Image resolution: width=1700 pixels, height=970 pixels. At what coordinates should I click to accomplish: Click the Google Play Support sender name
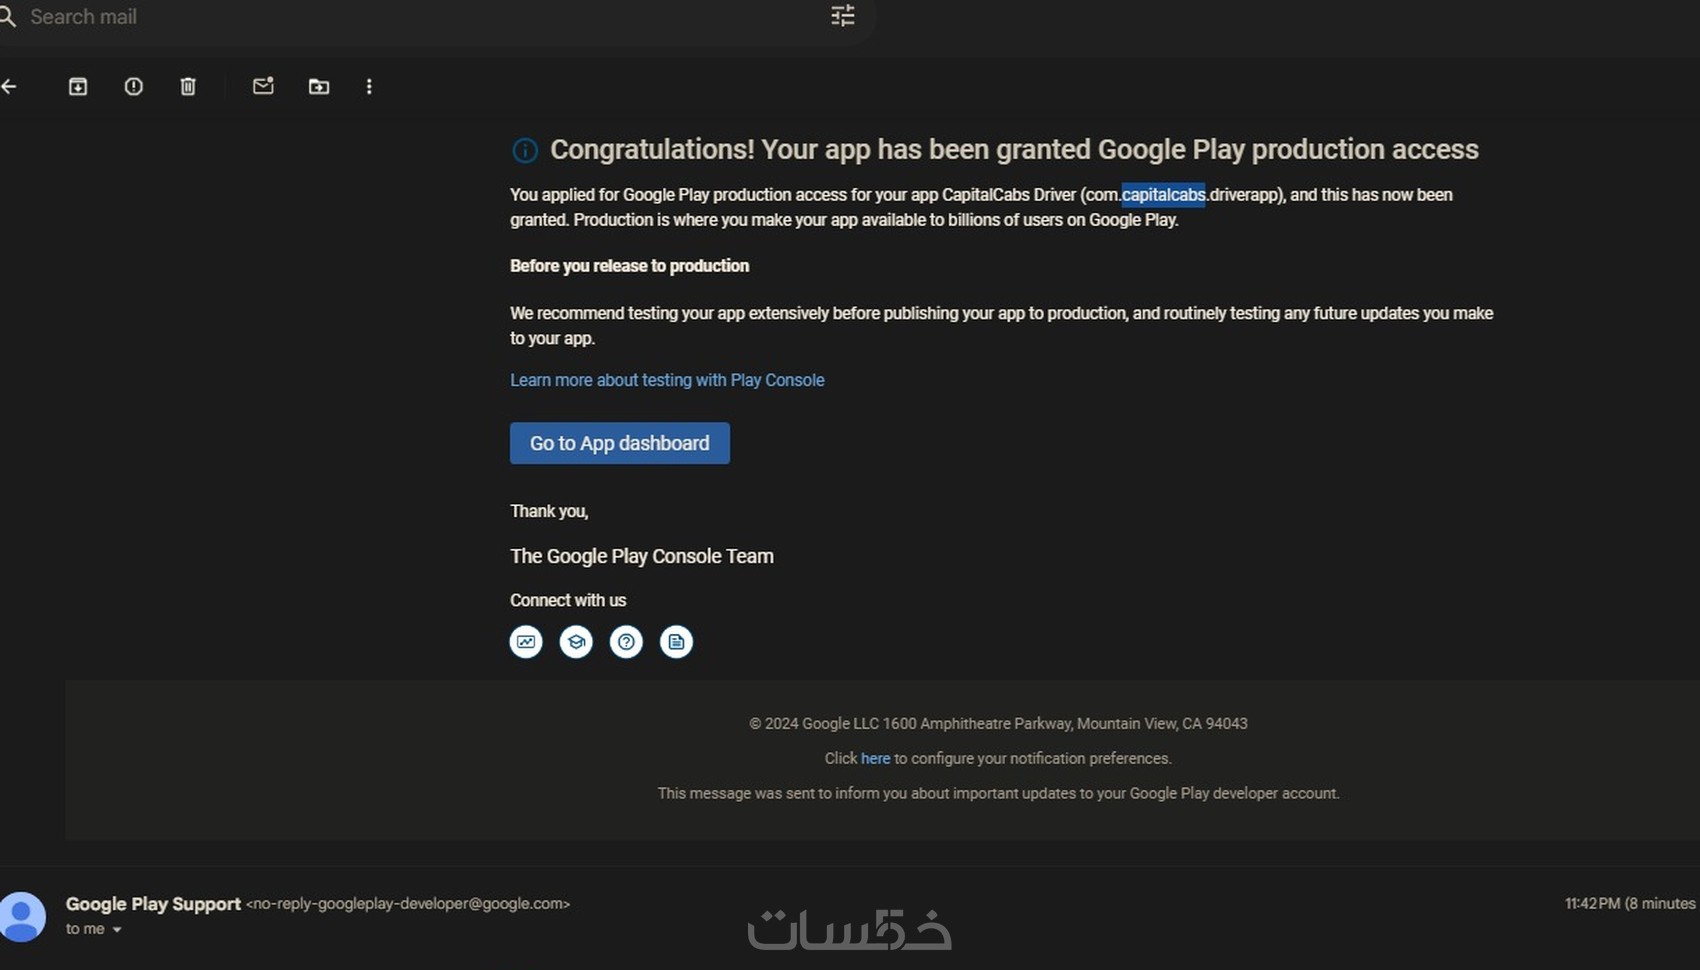pos(153,904)
